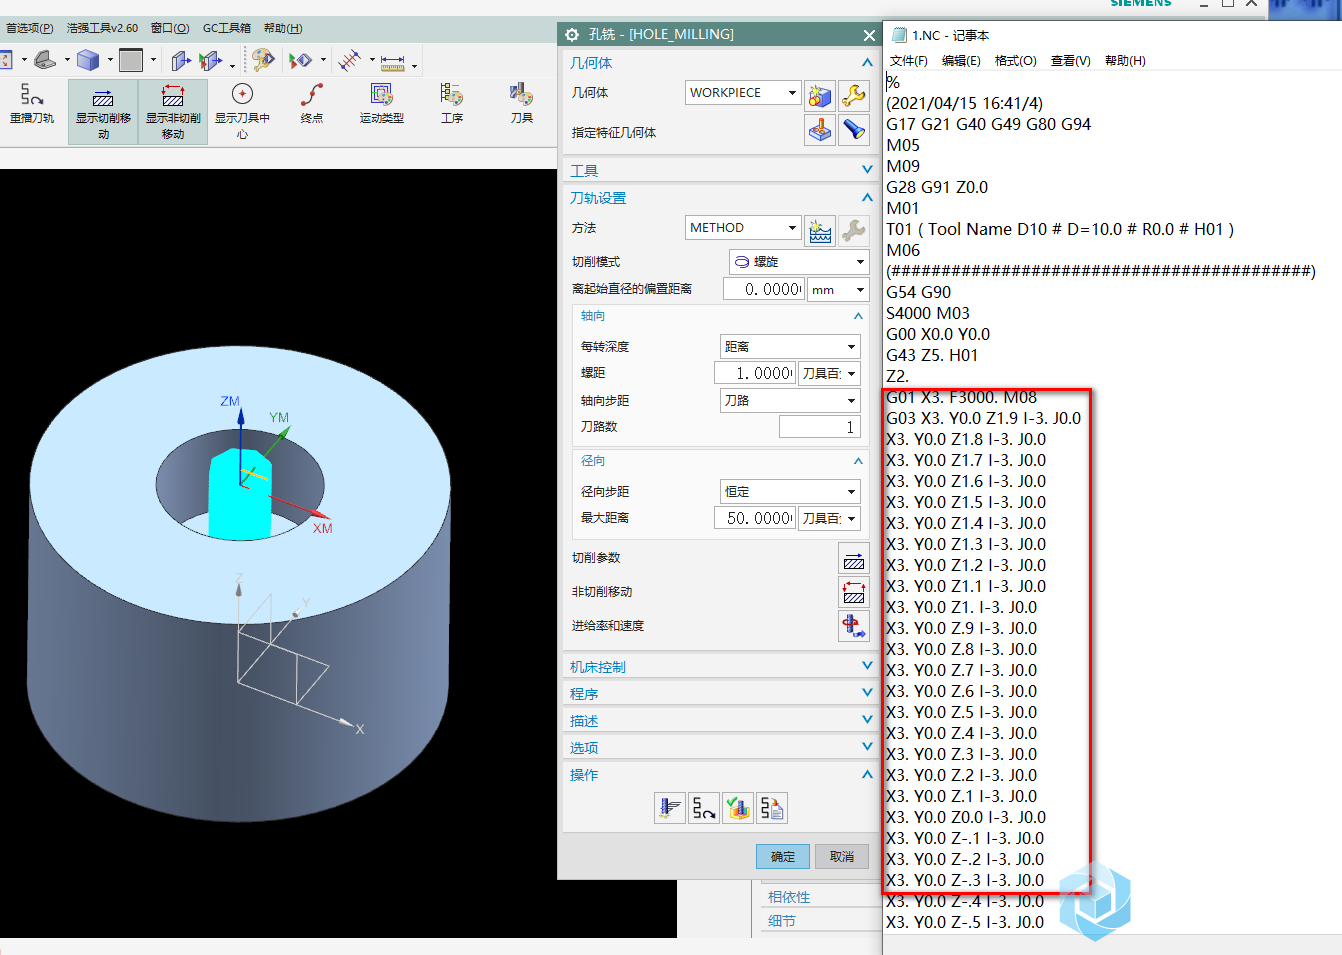Click the gray sheet-metal style icon
This screenshot has height=955, width=1342.
tap(45, 60)
